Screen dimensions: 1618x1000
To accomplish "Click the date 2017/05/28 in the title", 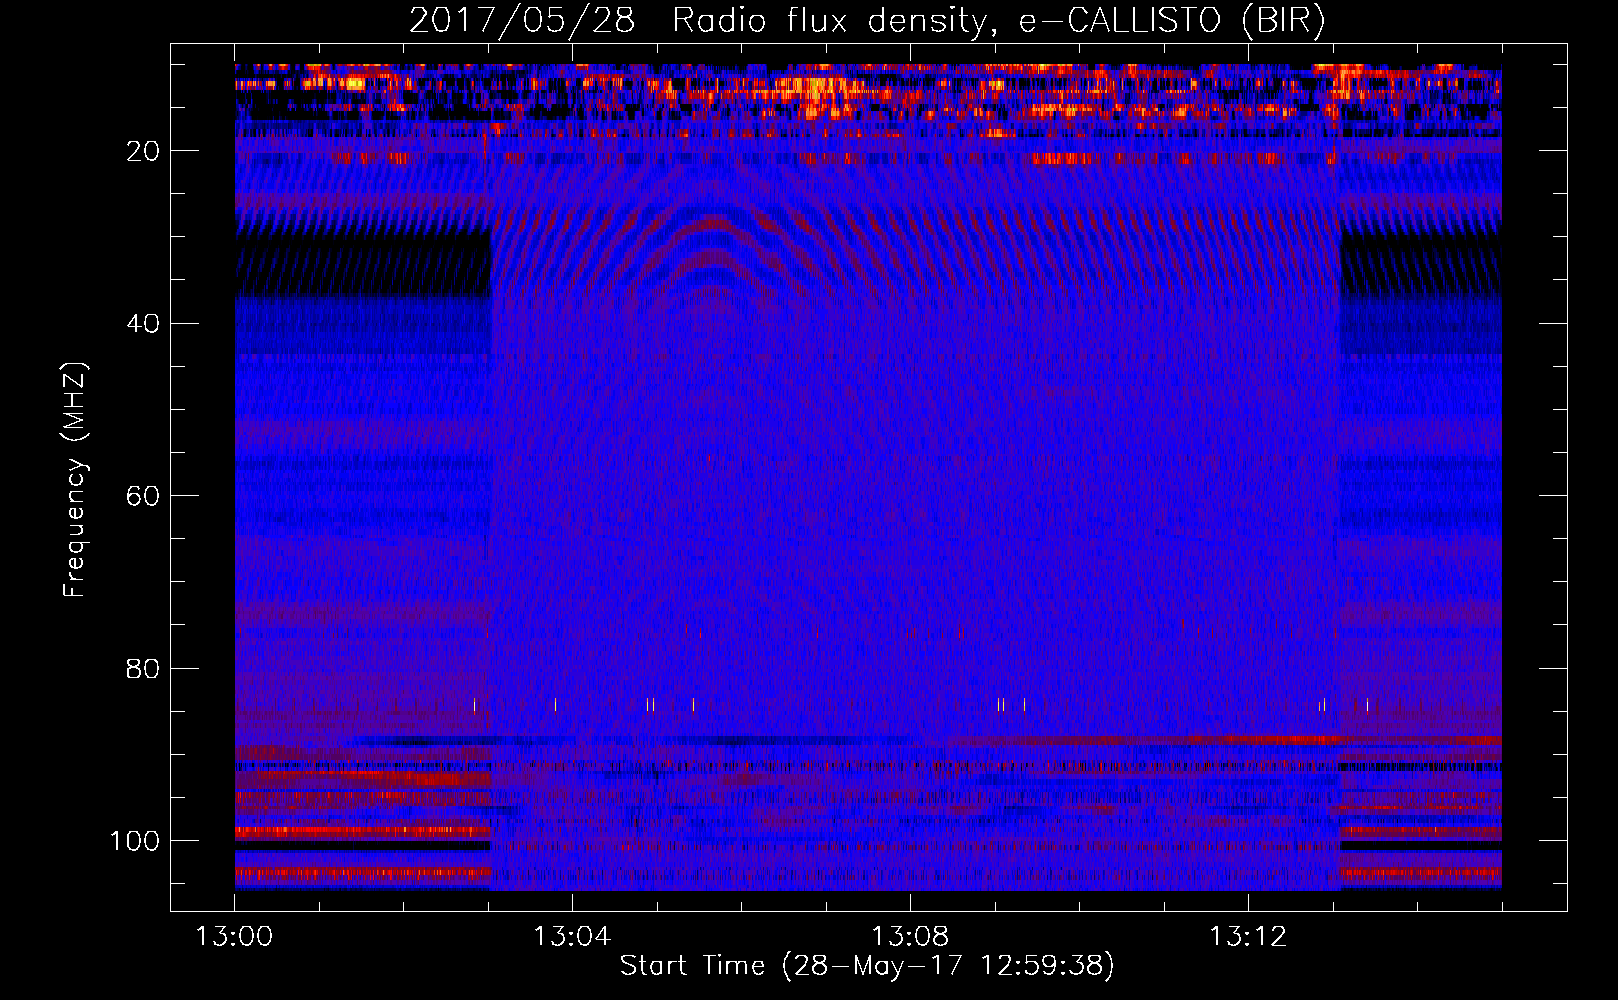I will coord(522,21).
